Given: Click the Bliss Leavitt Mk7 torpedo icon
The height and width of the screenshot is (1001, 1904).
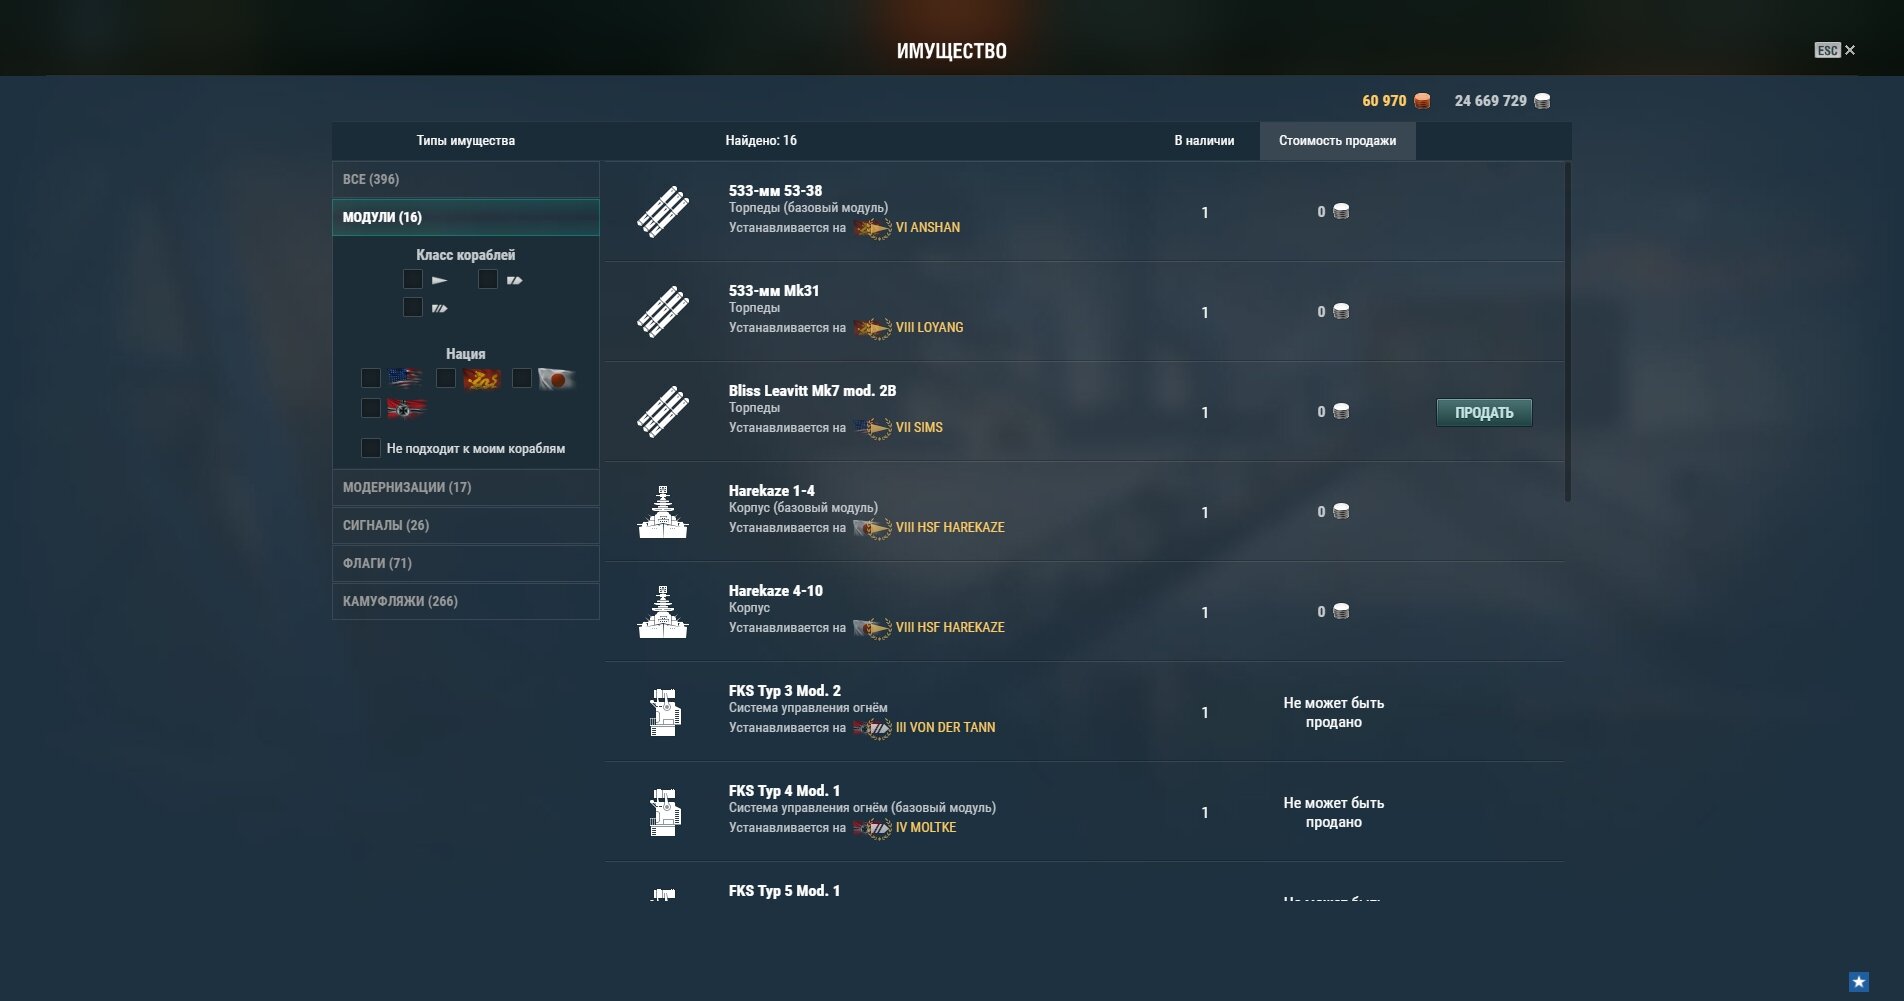Looking at the screenshot, I should 663,412.
